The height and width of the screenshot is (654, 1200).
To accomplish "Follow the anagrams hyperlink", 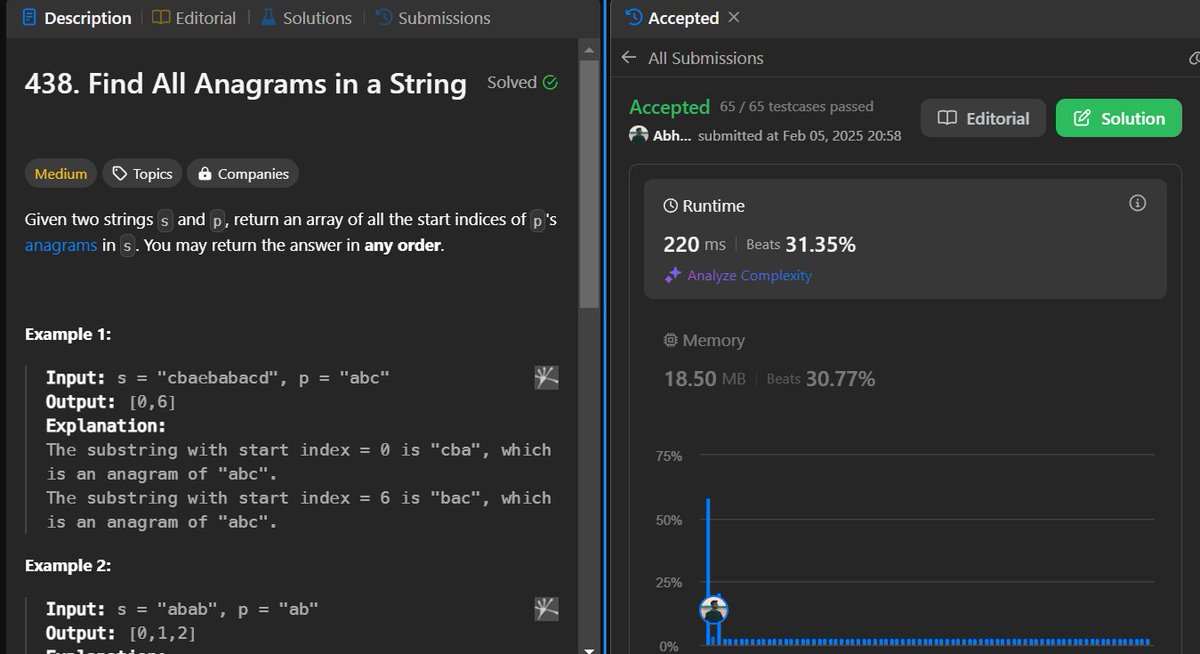I will pyautogui.click(x=61, y=244).
